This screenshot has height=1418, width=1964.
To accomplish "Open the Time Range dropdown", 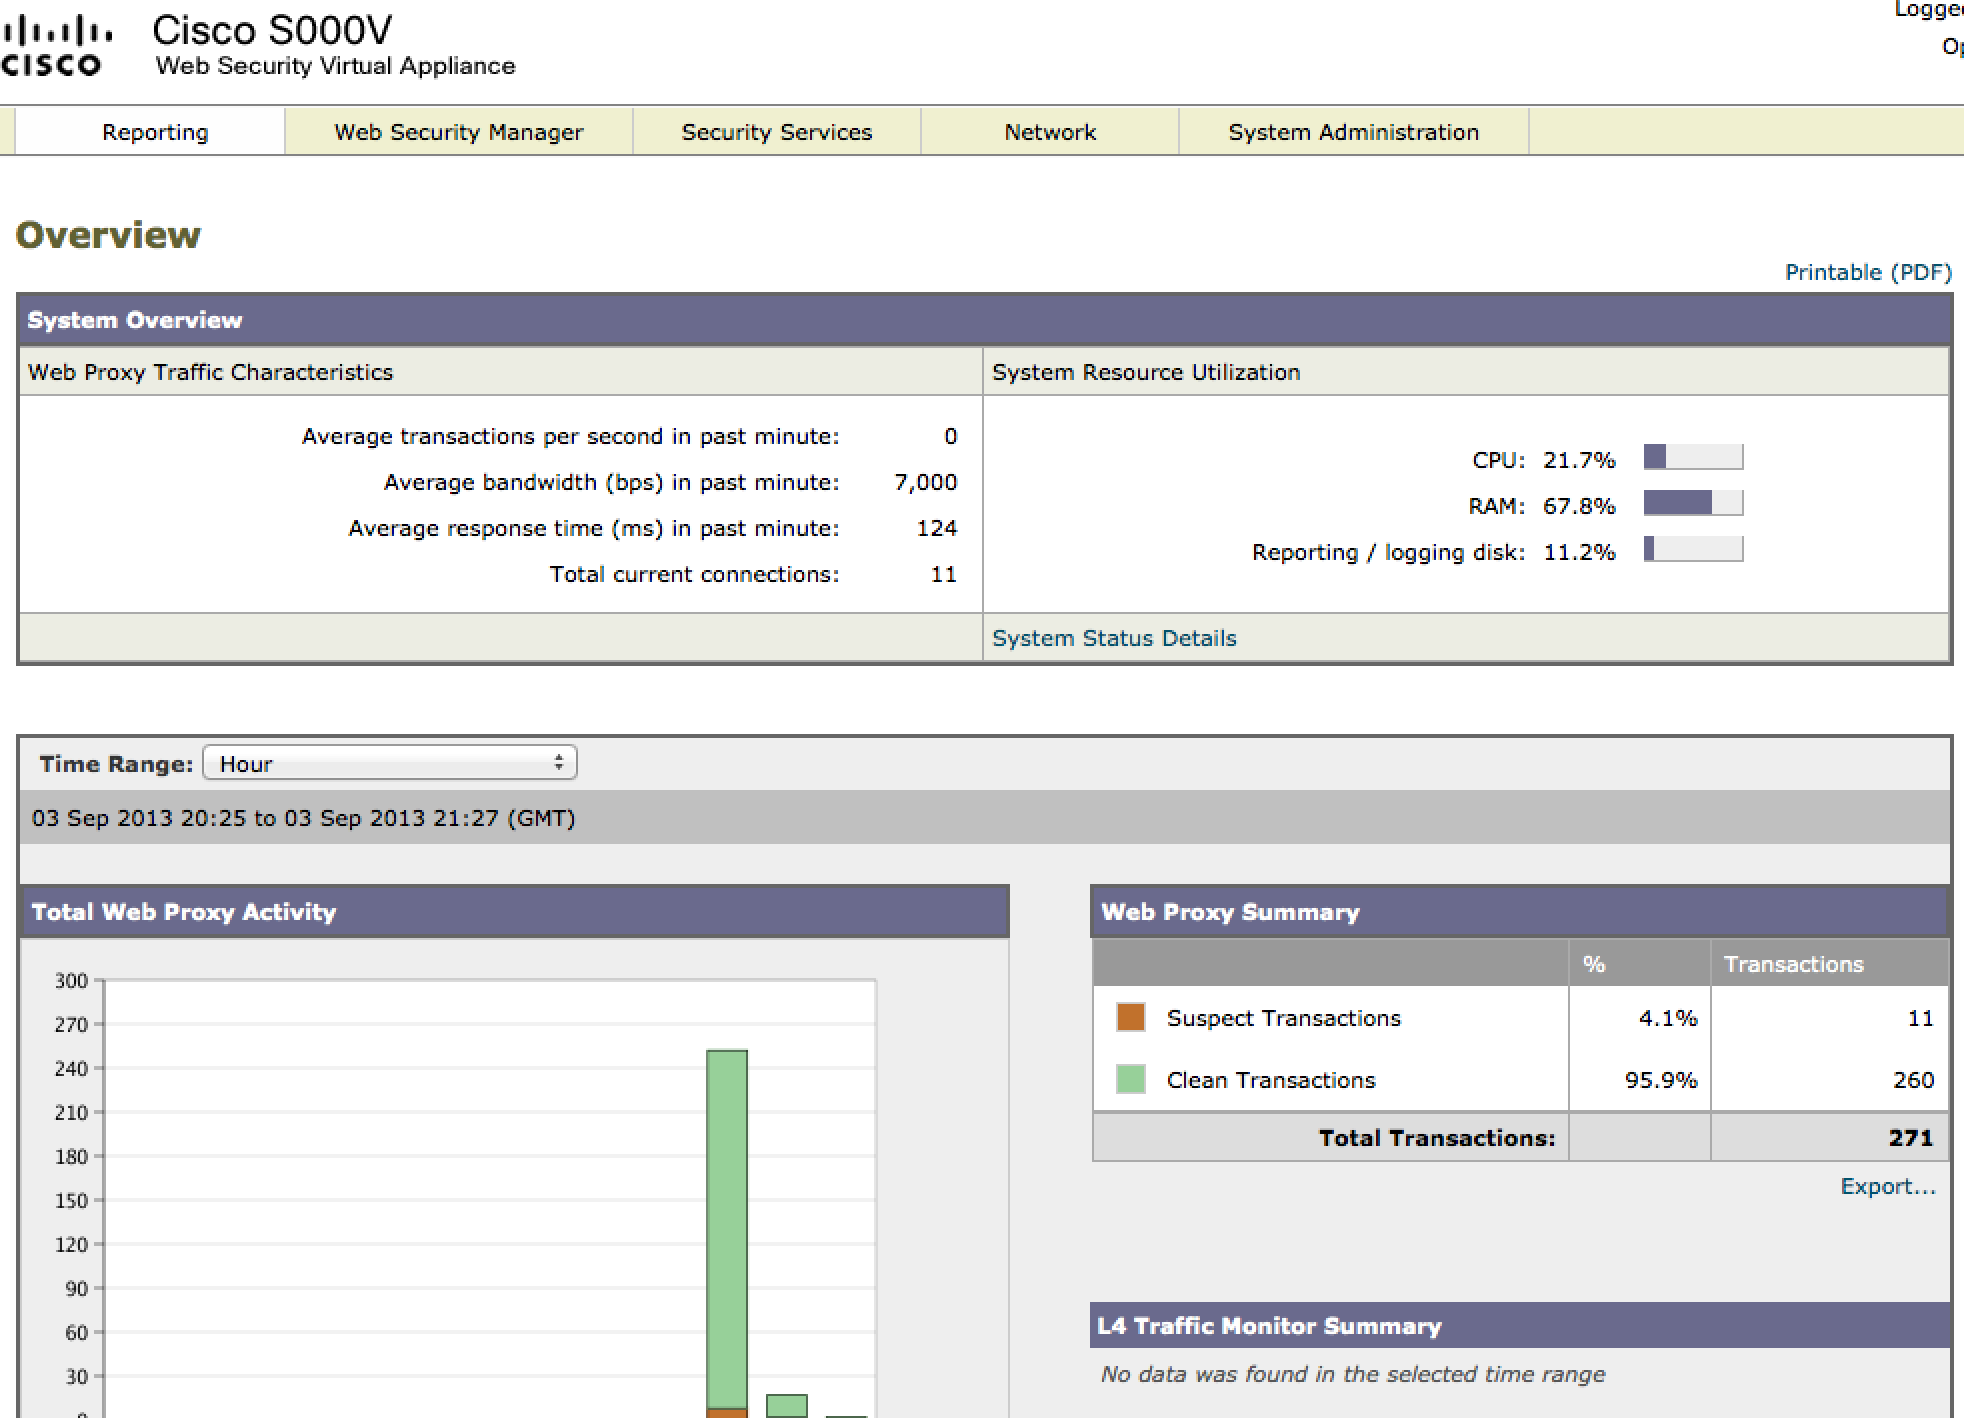I will click(390, 763).
